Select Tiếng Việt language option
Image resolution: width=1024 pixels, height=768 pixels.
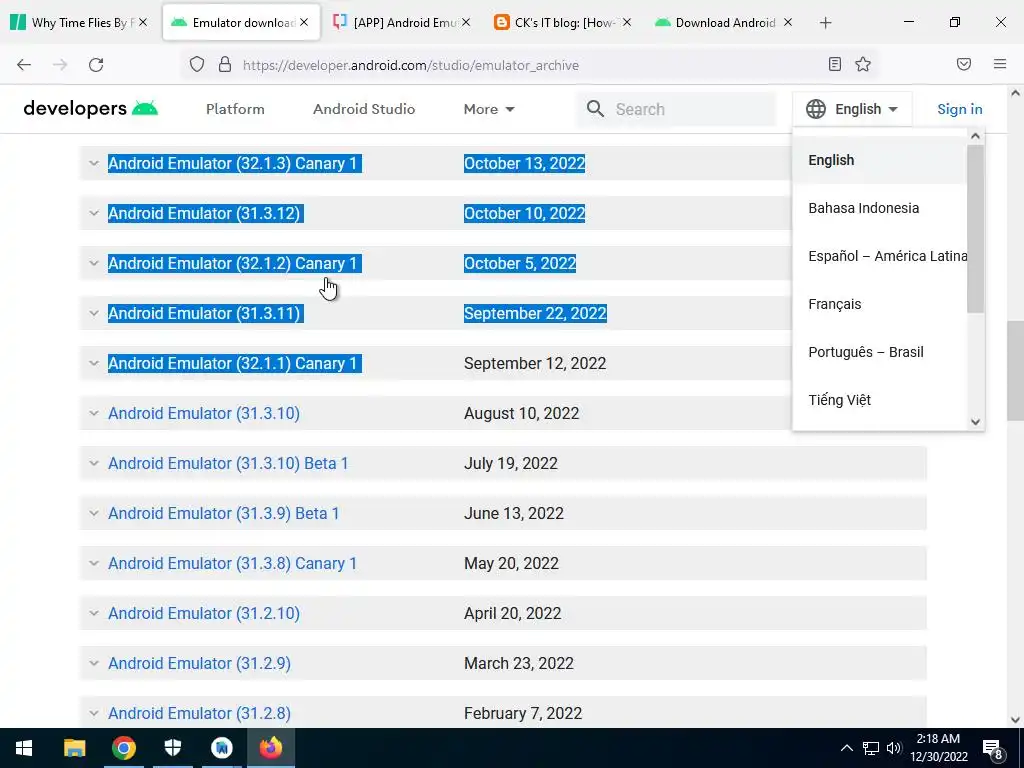(x=879, y=400)
